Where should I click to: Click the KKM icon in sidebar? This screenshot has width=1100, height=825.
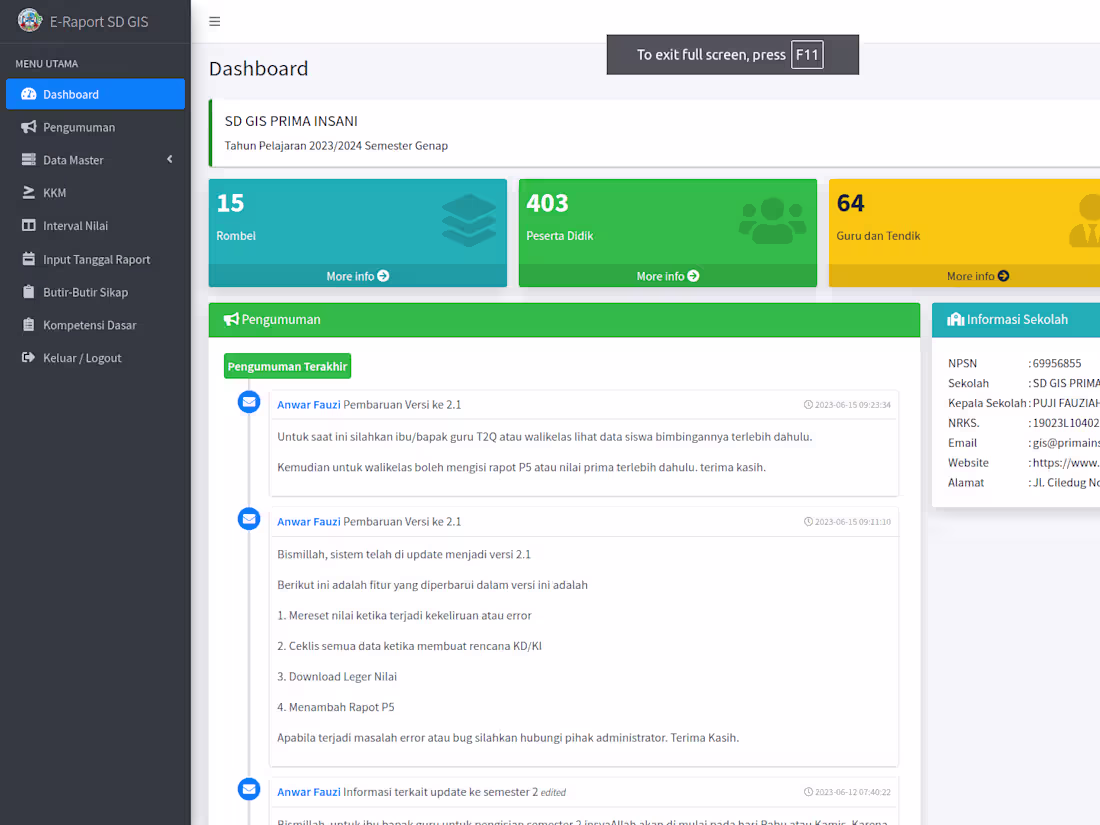29,192
